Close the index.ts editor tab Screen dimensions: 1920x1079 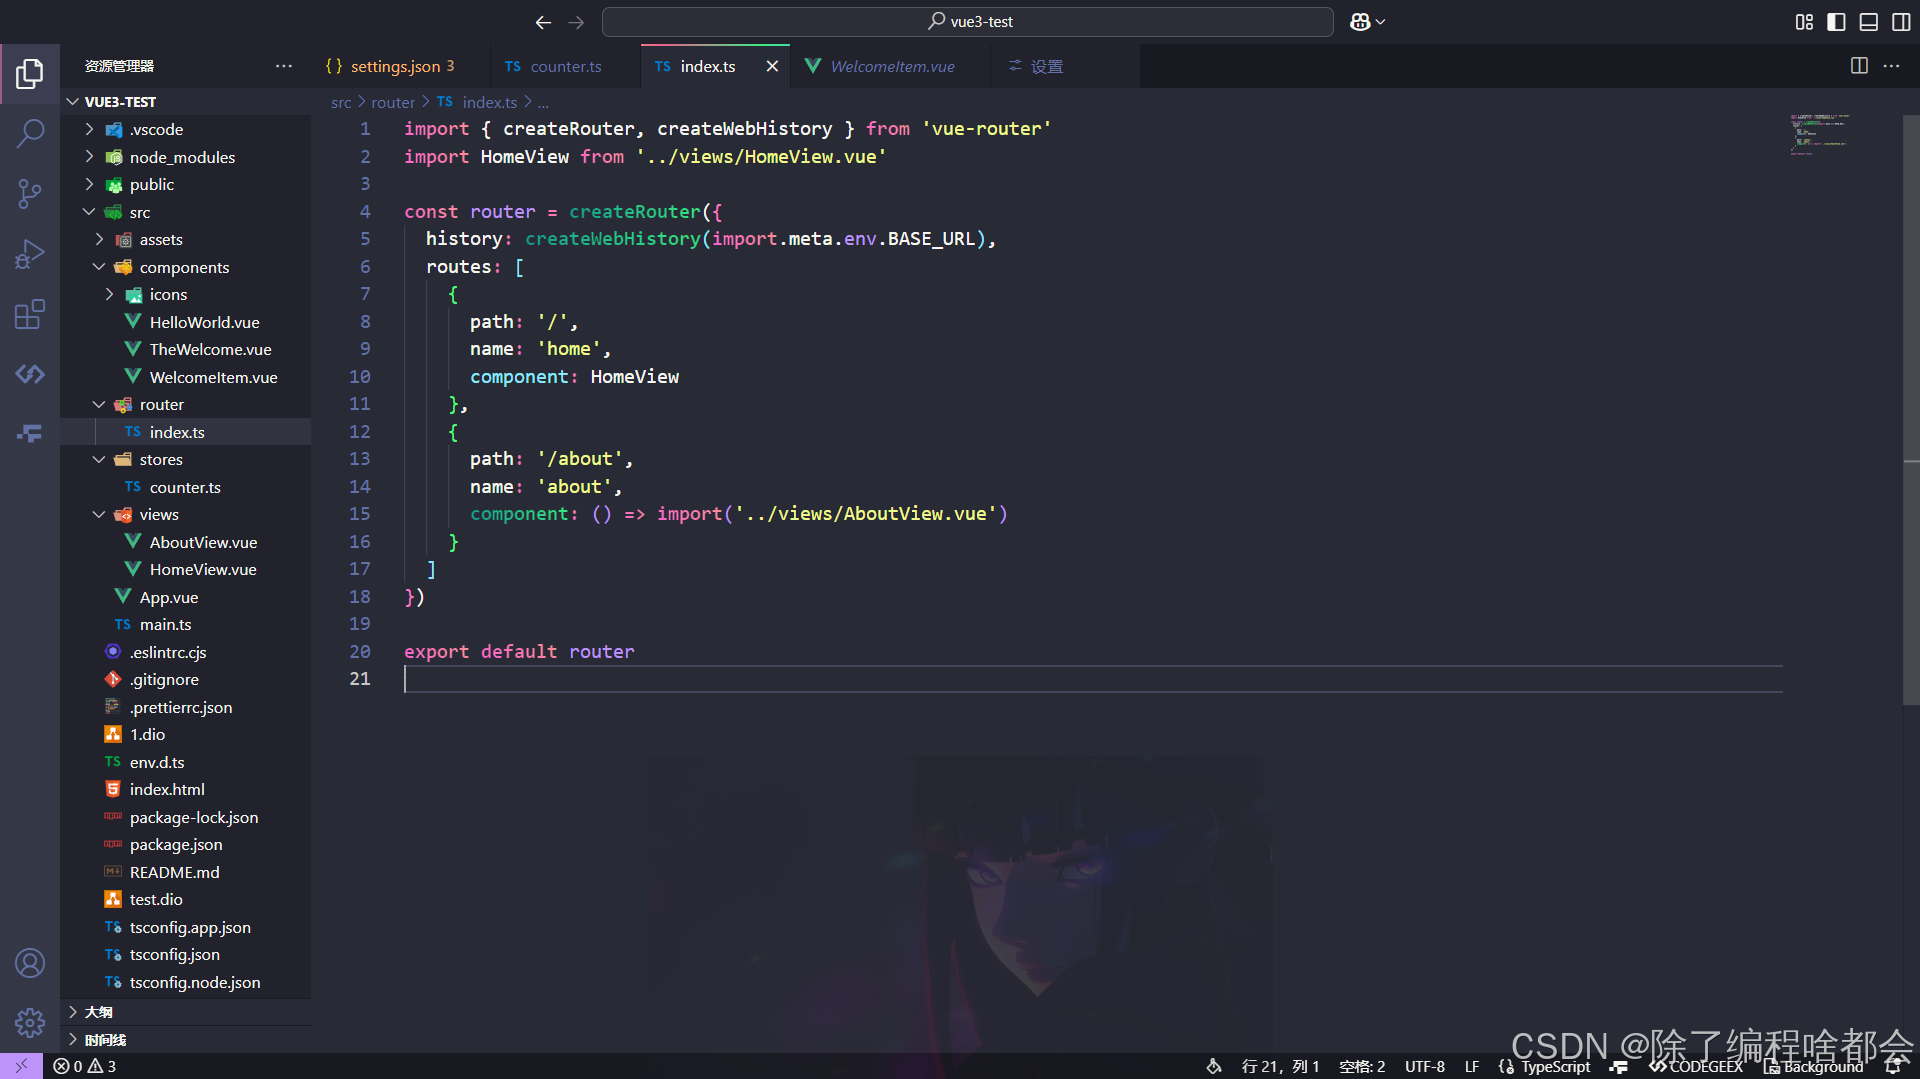point(772,66)
